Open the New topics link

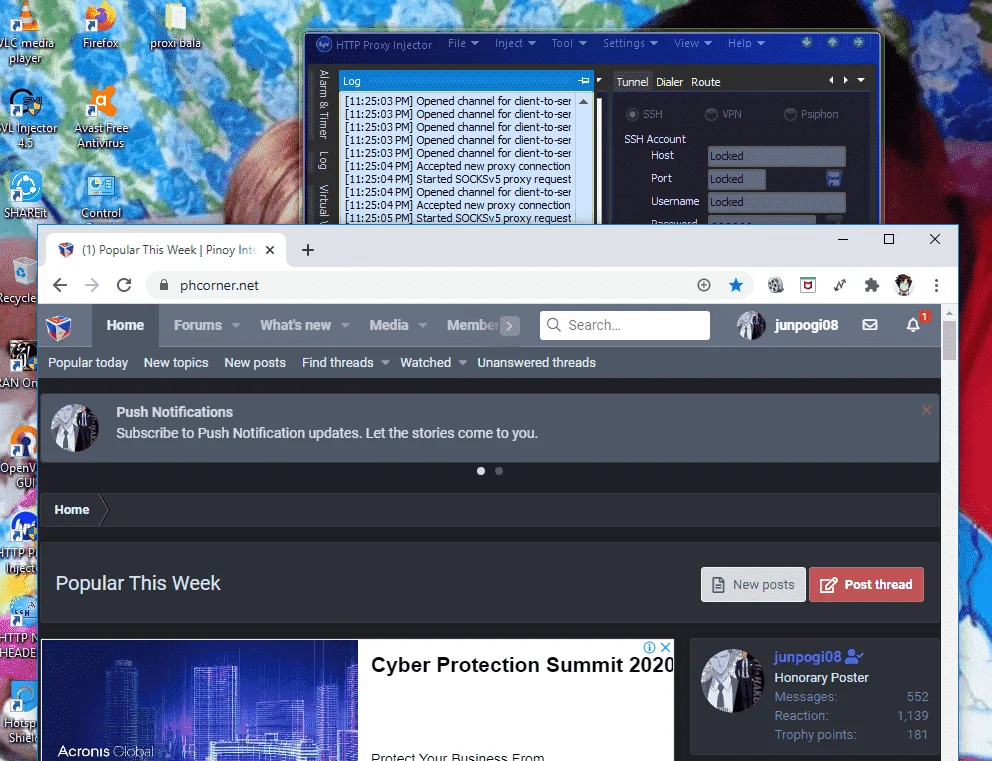176,362
